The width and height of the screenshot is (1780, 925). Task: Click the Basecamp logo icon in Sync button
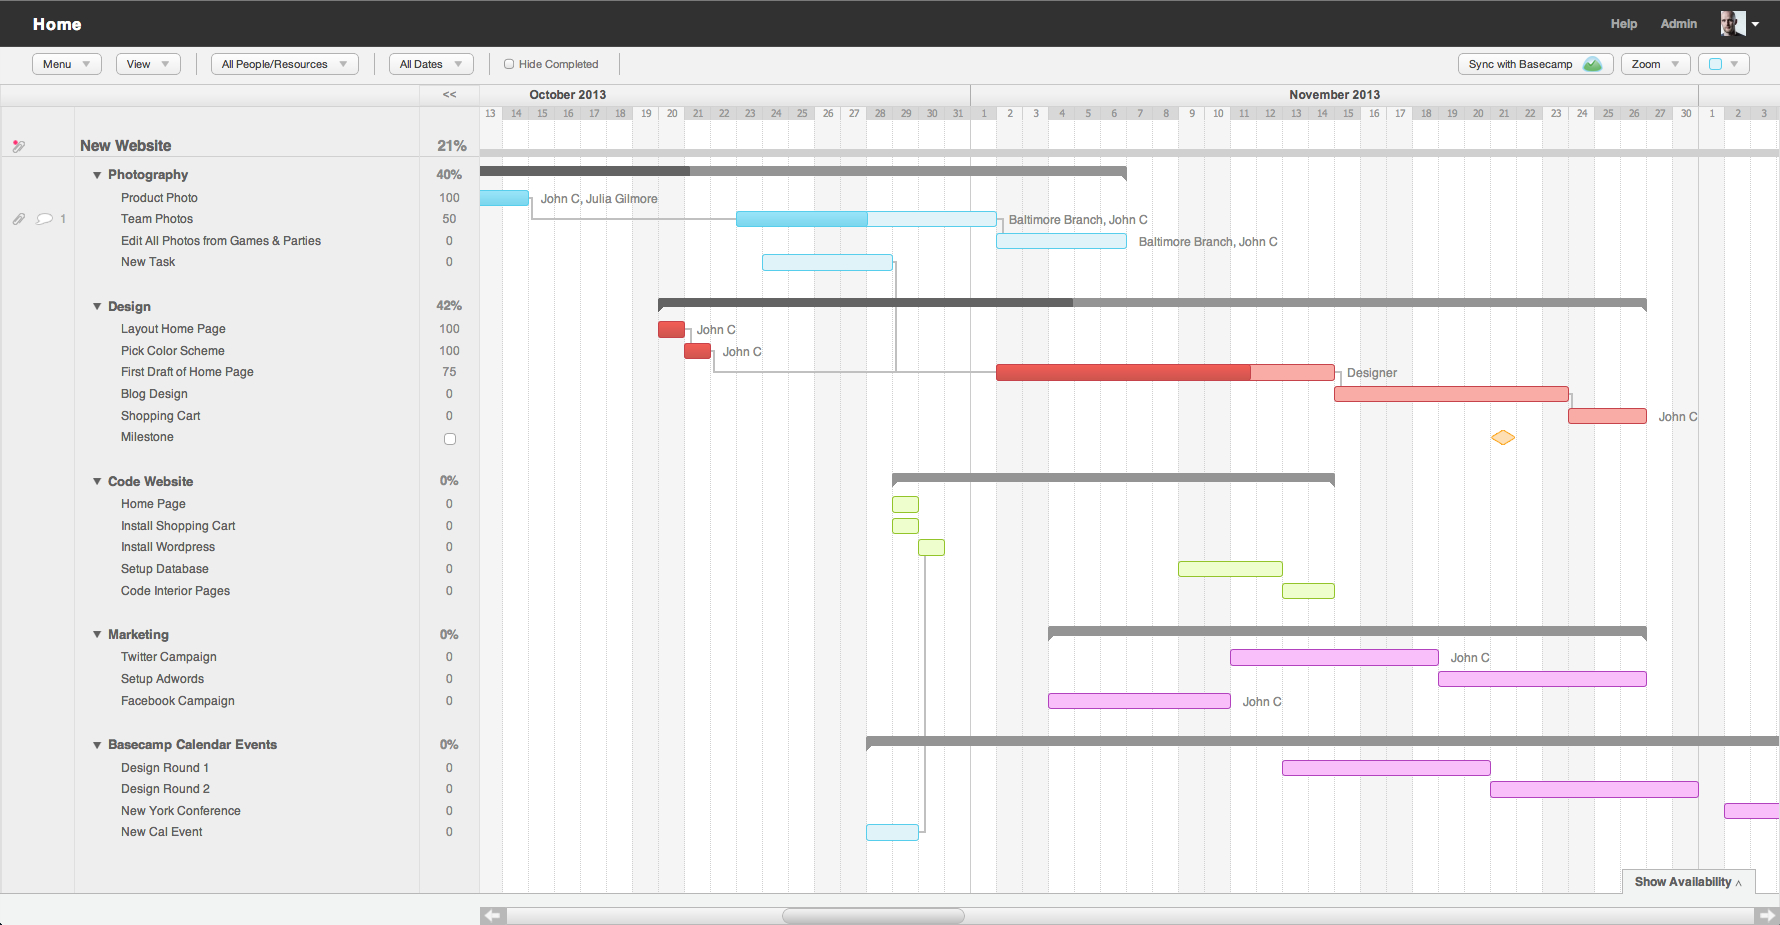[x=1592, y=64]
